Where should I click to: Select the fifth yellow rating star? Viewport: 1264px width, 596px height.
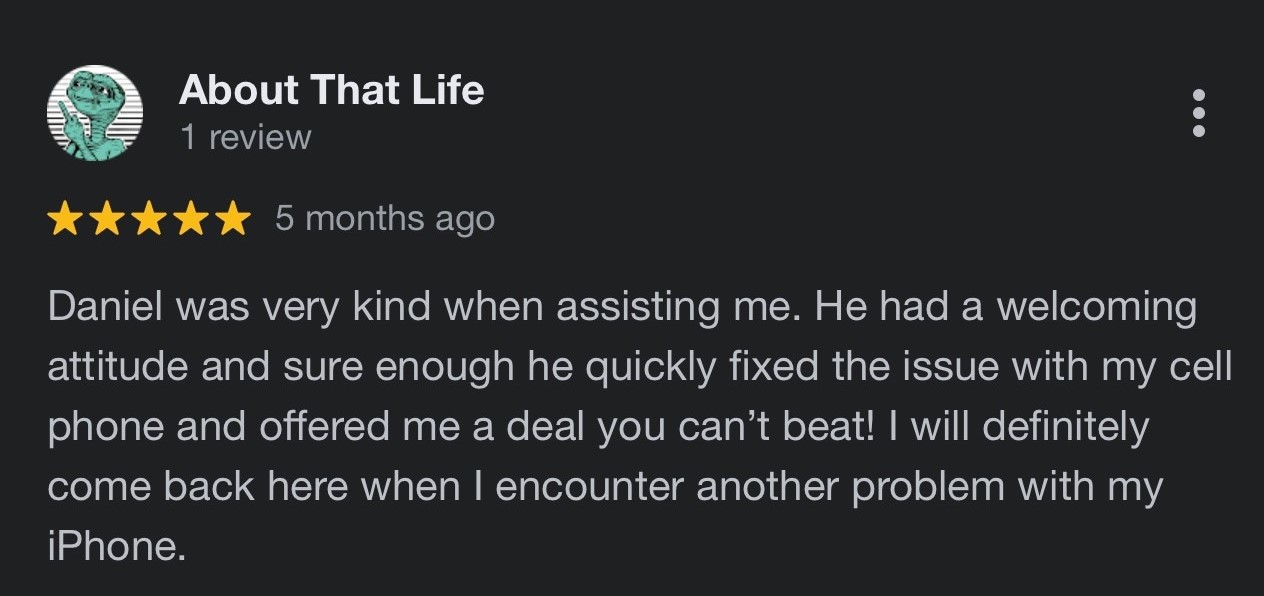point(232,218)
